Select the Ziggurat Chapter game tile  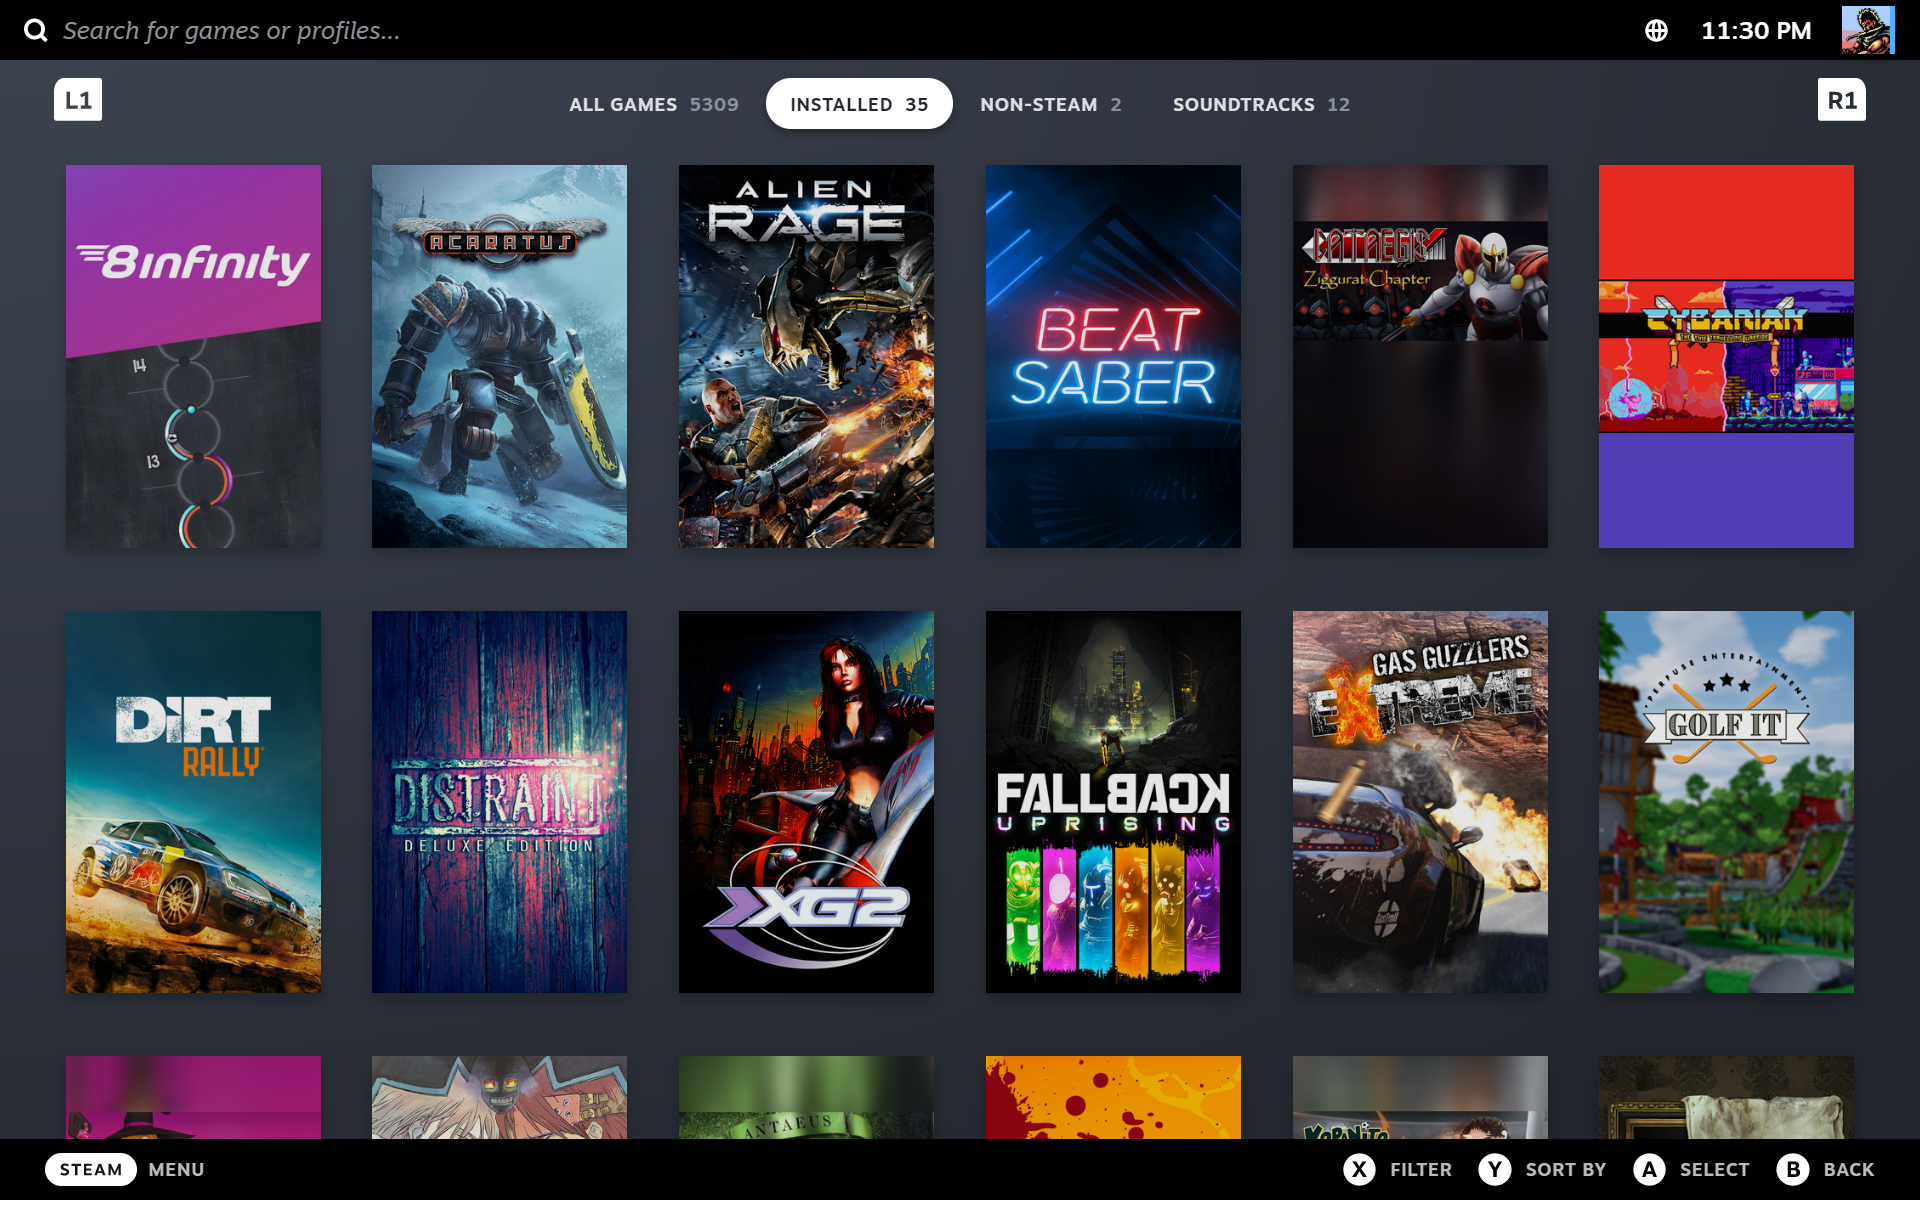point(1420,356)
